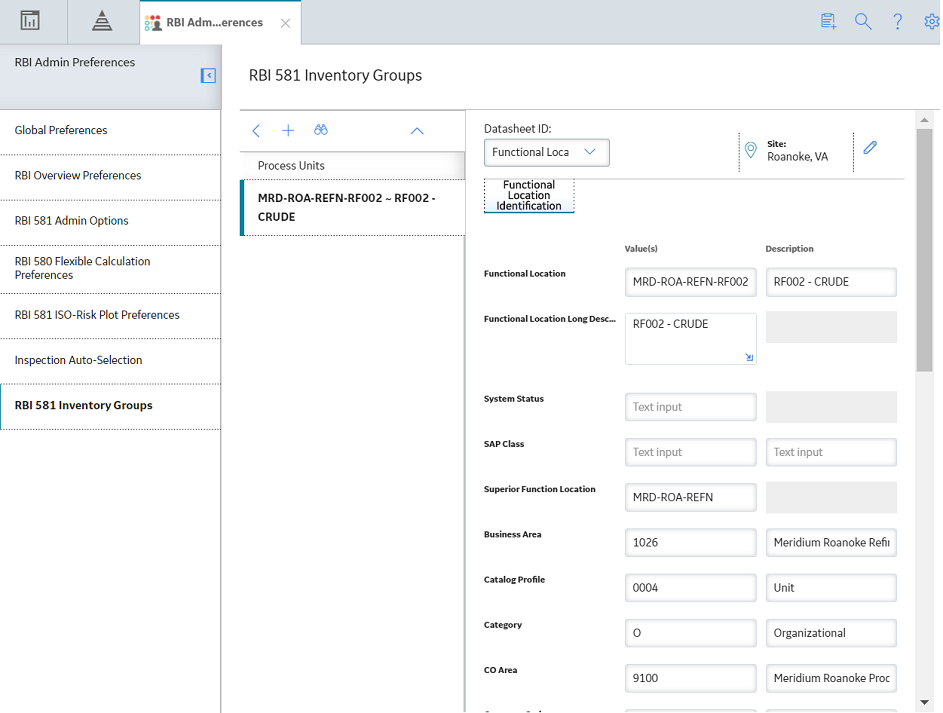Screen dimensions: 943x713
Task: Click the Value(s) column header
Action: 641,248
